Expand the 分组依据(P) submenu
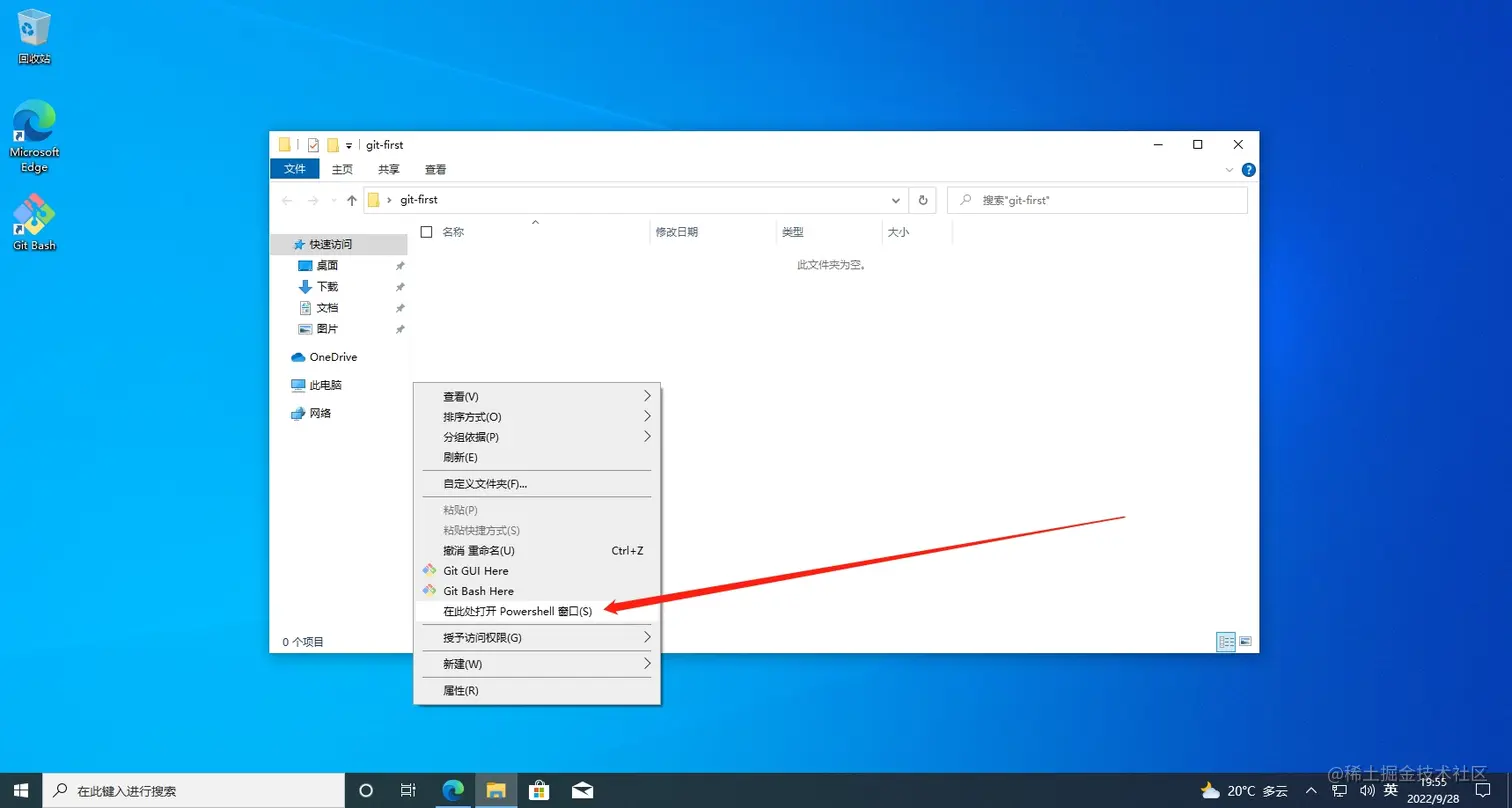This screenshot has height=808, width=1512. tap(537, 437)
